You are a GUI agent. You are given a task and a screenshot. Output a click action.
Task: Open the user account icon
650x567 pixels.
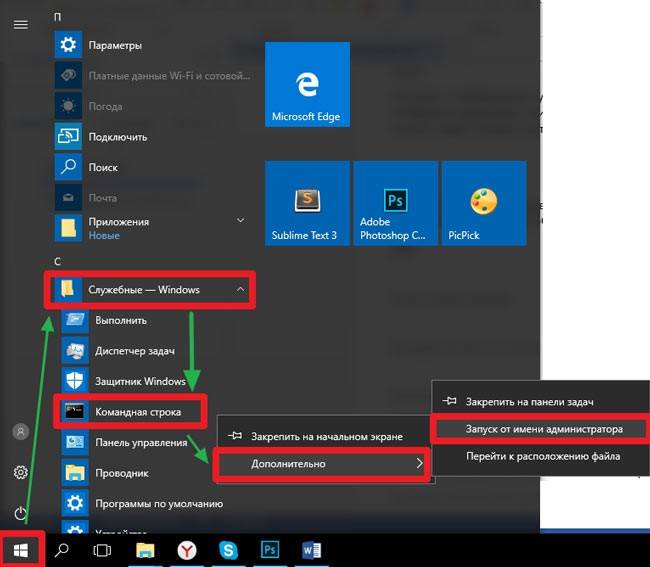coord(21,431)
